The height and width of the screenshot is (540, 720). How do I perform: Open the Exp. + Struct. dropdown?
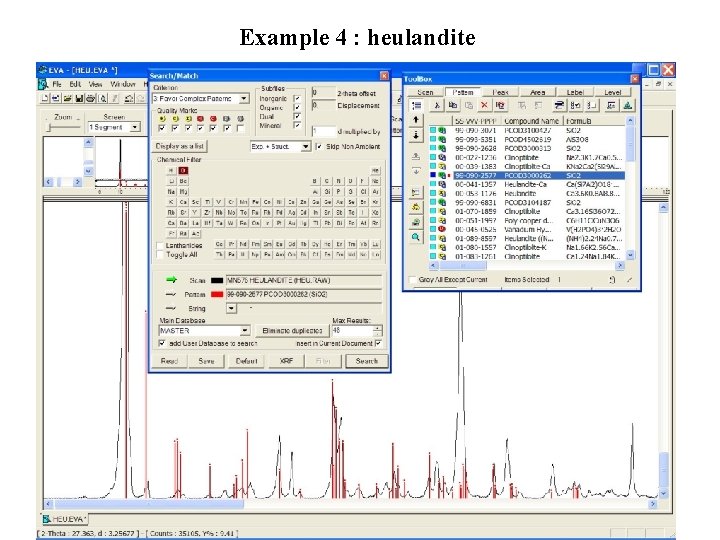click(305, 146)
